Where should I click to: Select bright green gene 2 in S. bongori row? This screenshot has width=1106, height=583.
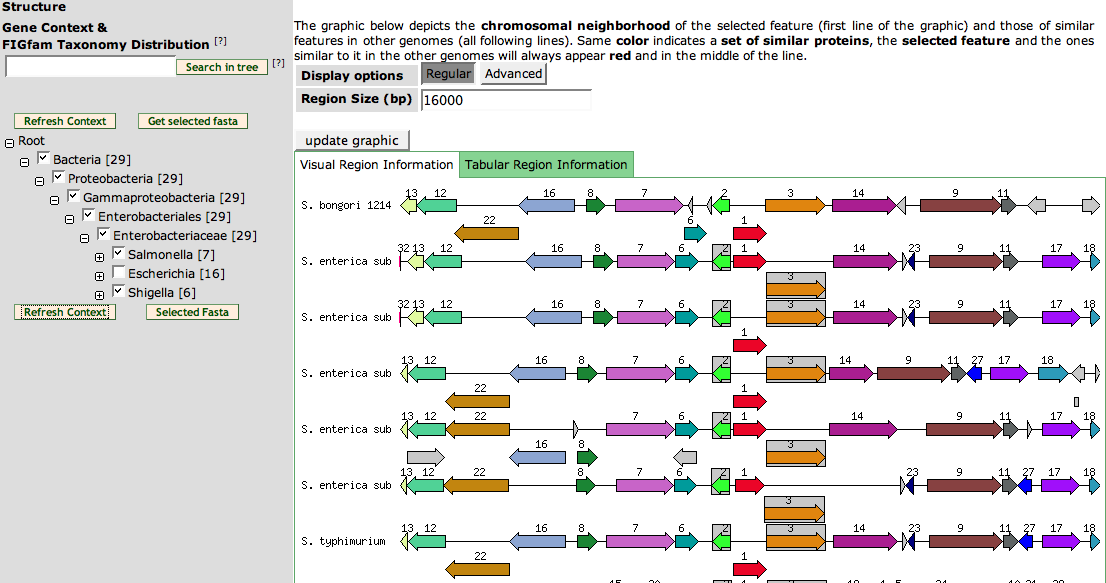click(x=721, y=206)
